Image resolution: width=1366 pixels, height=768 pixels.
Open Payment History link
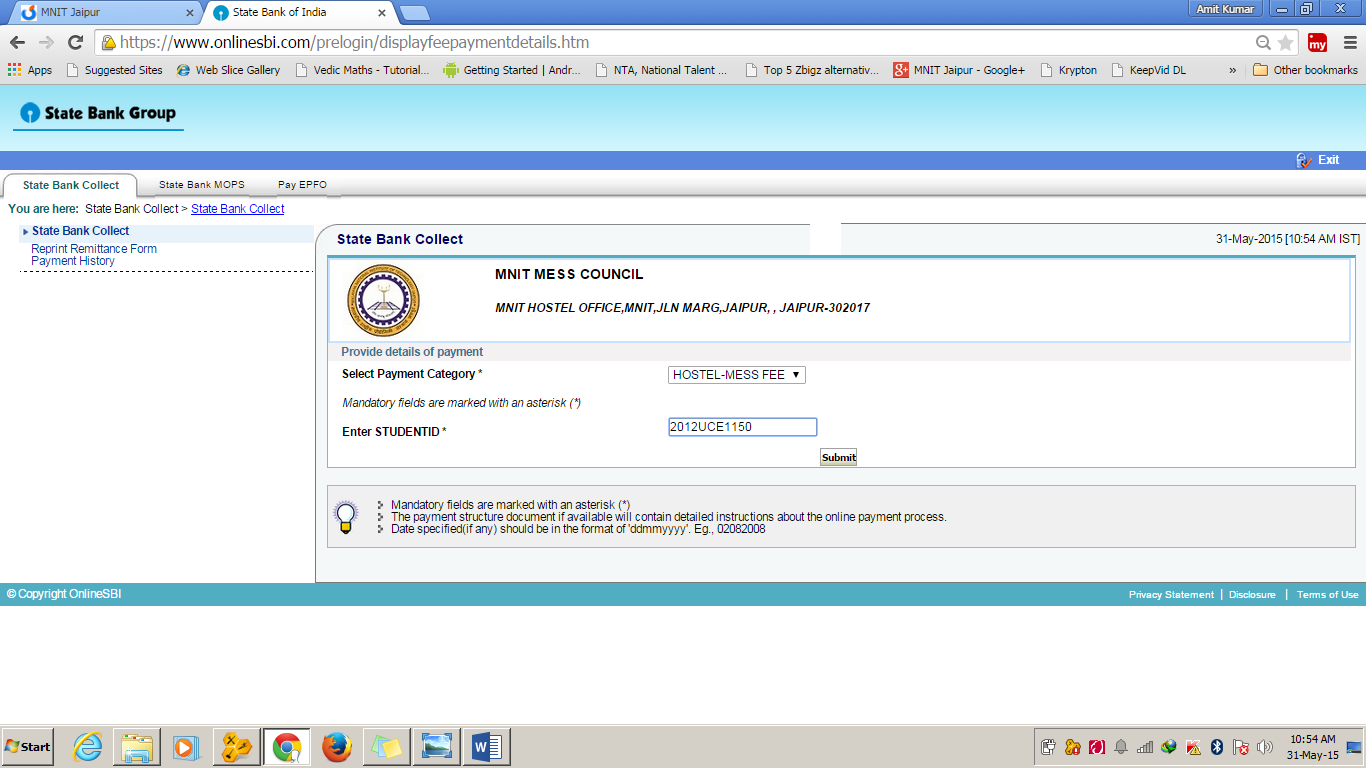(73, 261)
